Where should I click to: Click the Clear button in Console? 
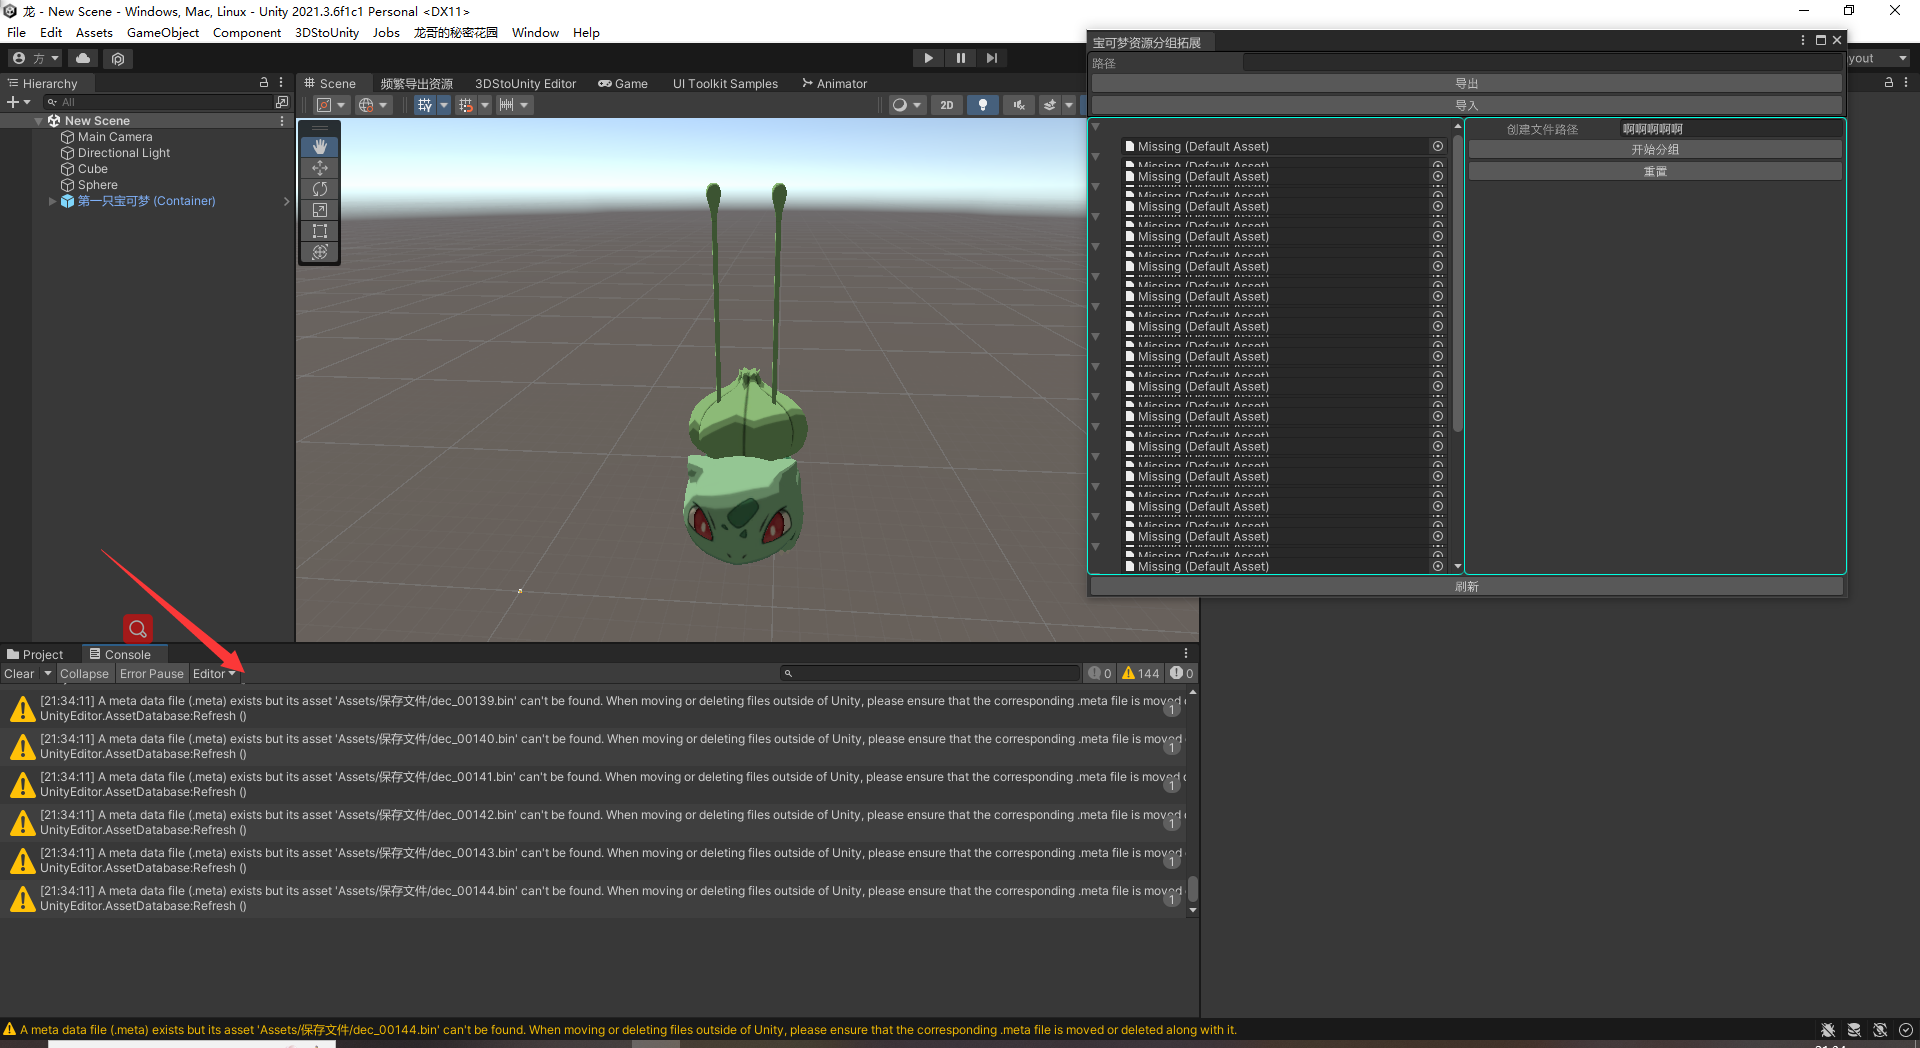(x=20, y=674)
